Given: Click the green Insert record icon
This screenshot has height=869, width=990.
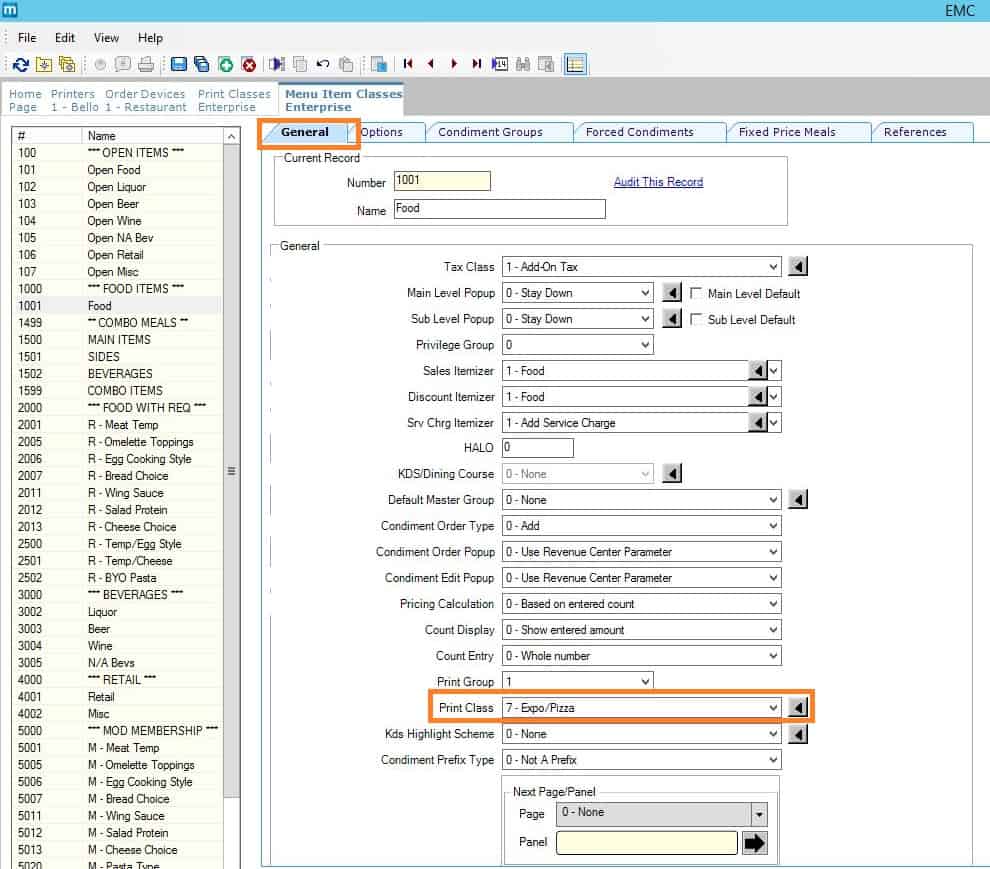Looking at the screenshot, I should tap(226, 64).
